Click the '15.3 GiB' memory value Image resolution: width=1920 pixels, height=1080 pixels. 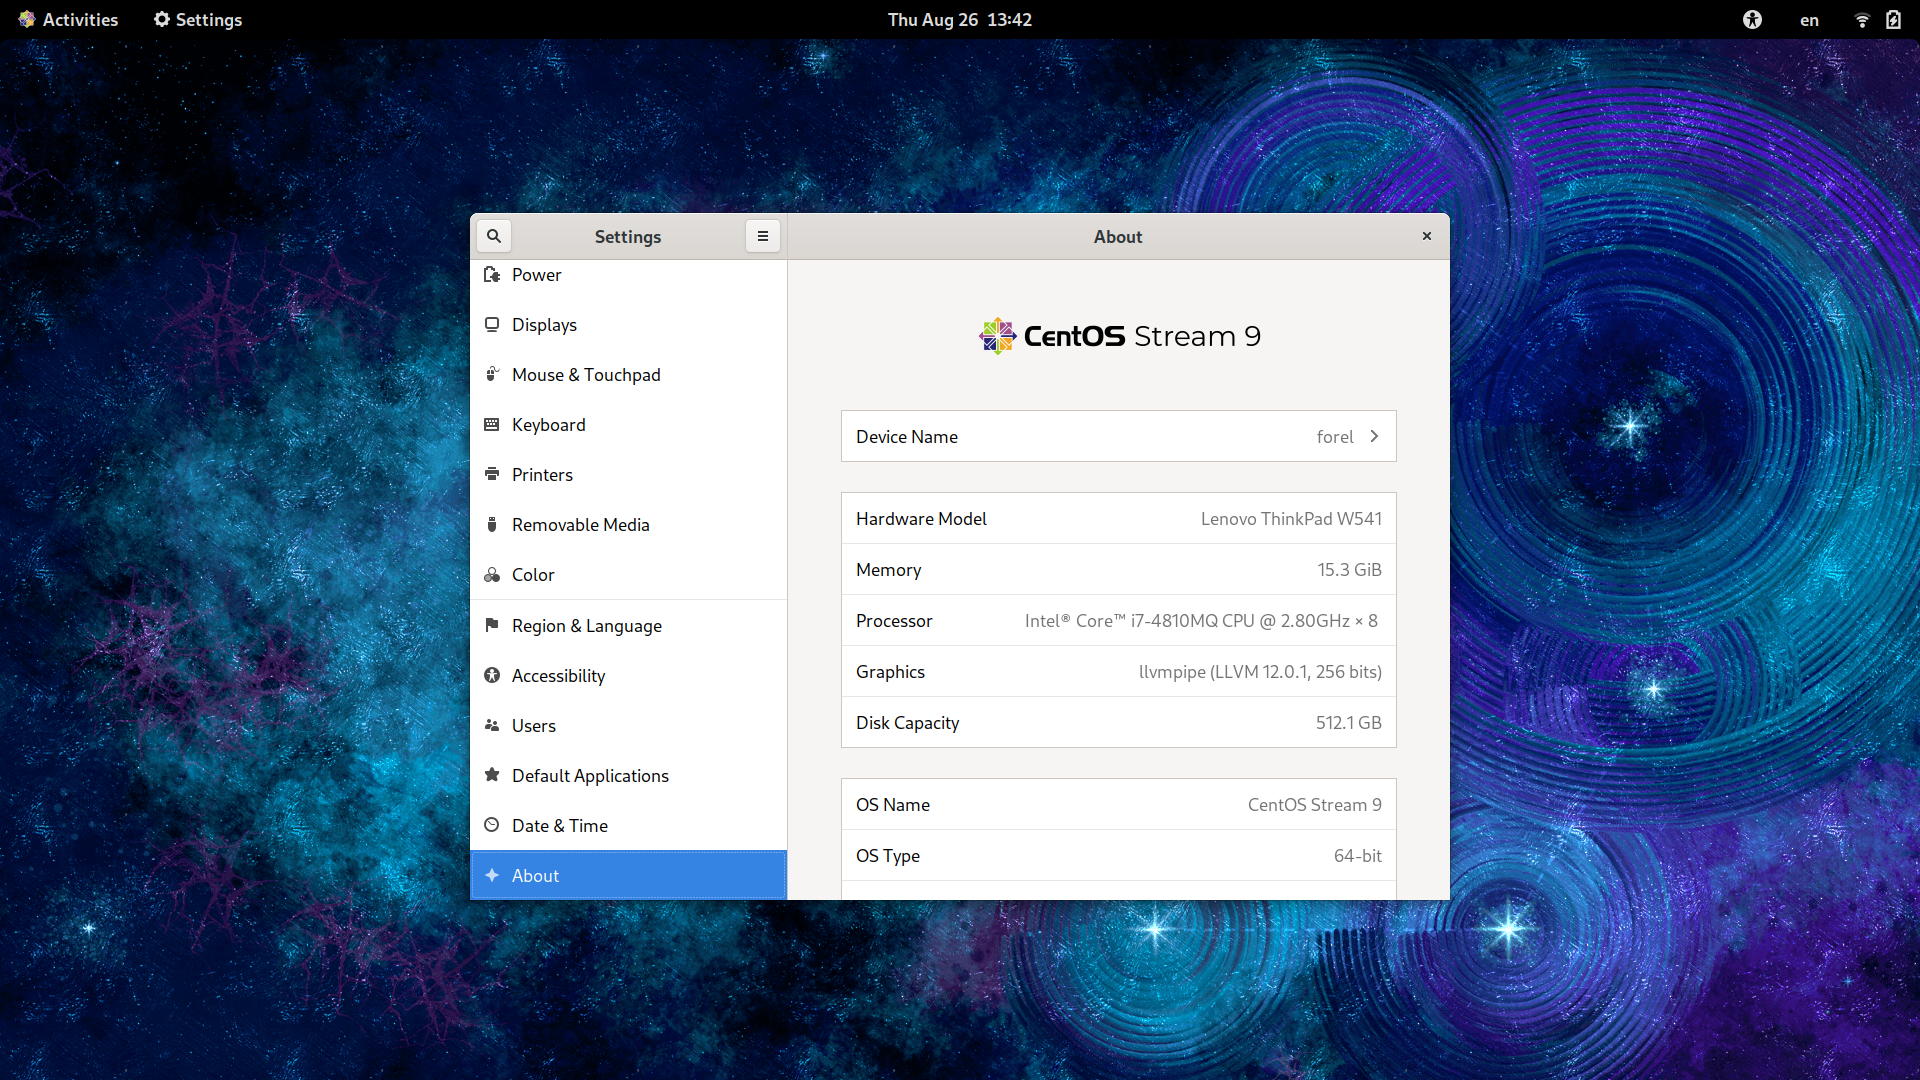(x=1349, y=570)
